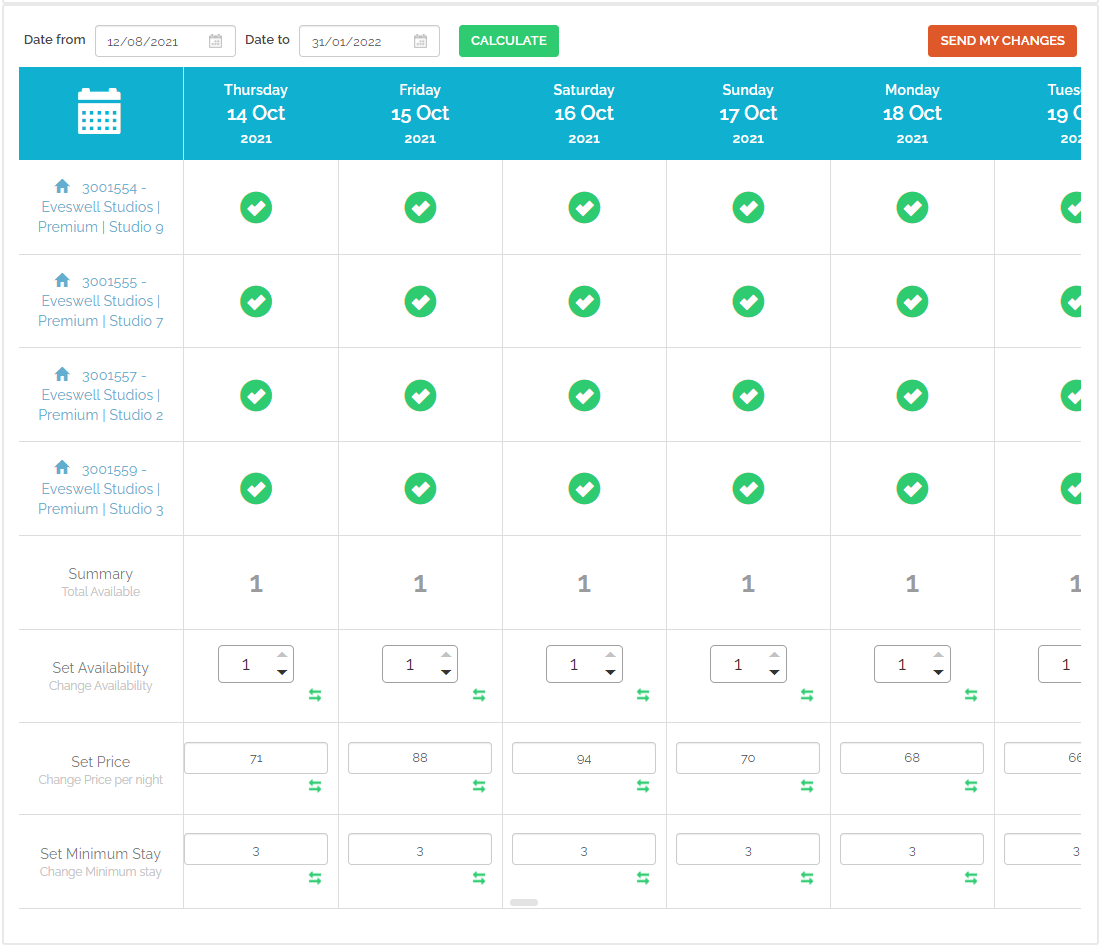Toggle Studio 9 availability for Thursday 14 Oct
This screenshot has width=1103, height=951.
coord(256,208)
